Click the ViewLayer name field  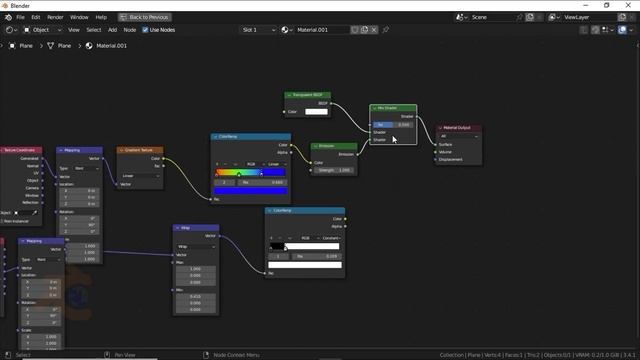588,17
